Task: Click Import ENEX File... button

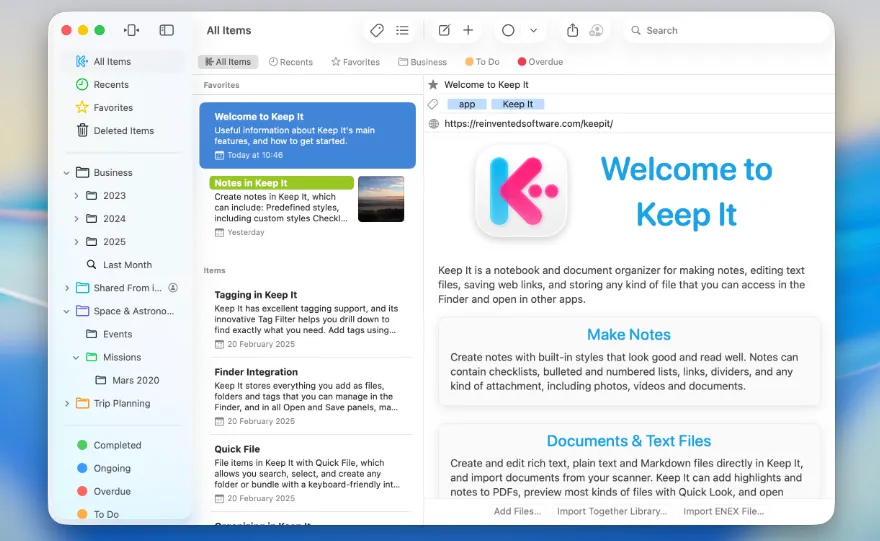Action: (723, 511)
